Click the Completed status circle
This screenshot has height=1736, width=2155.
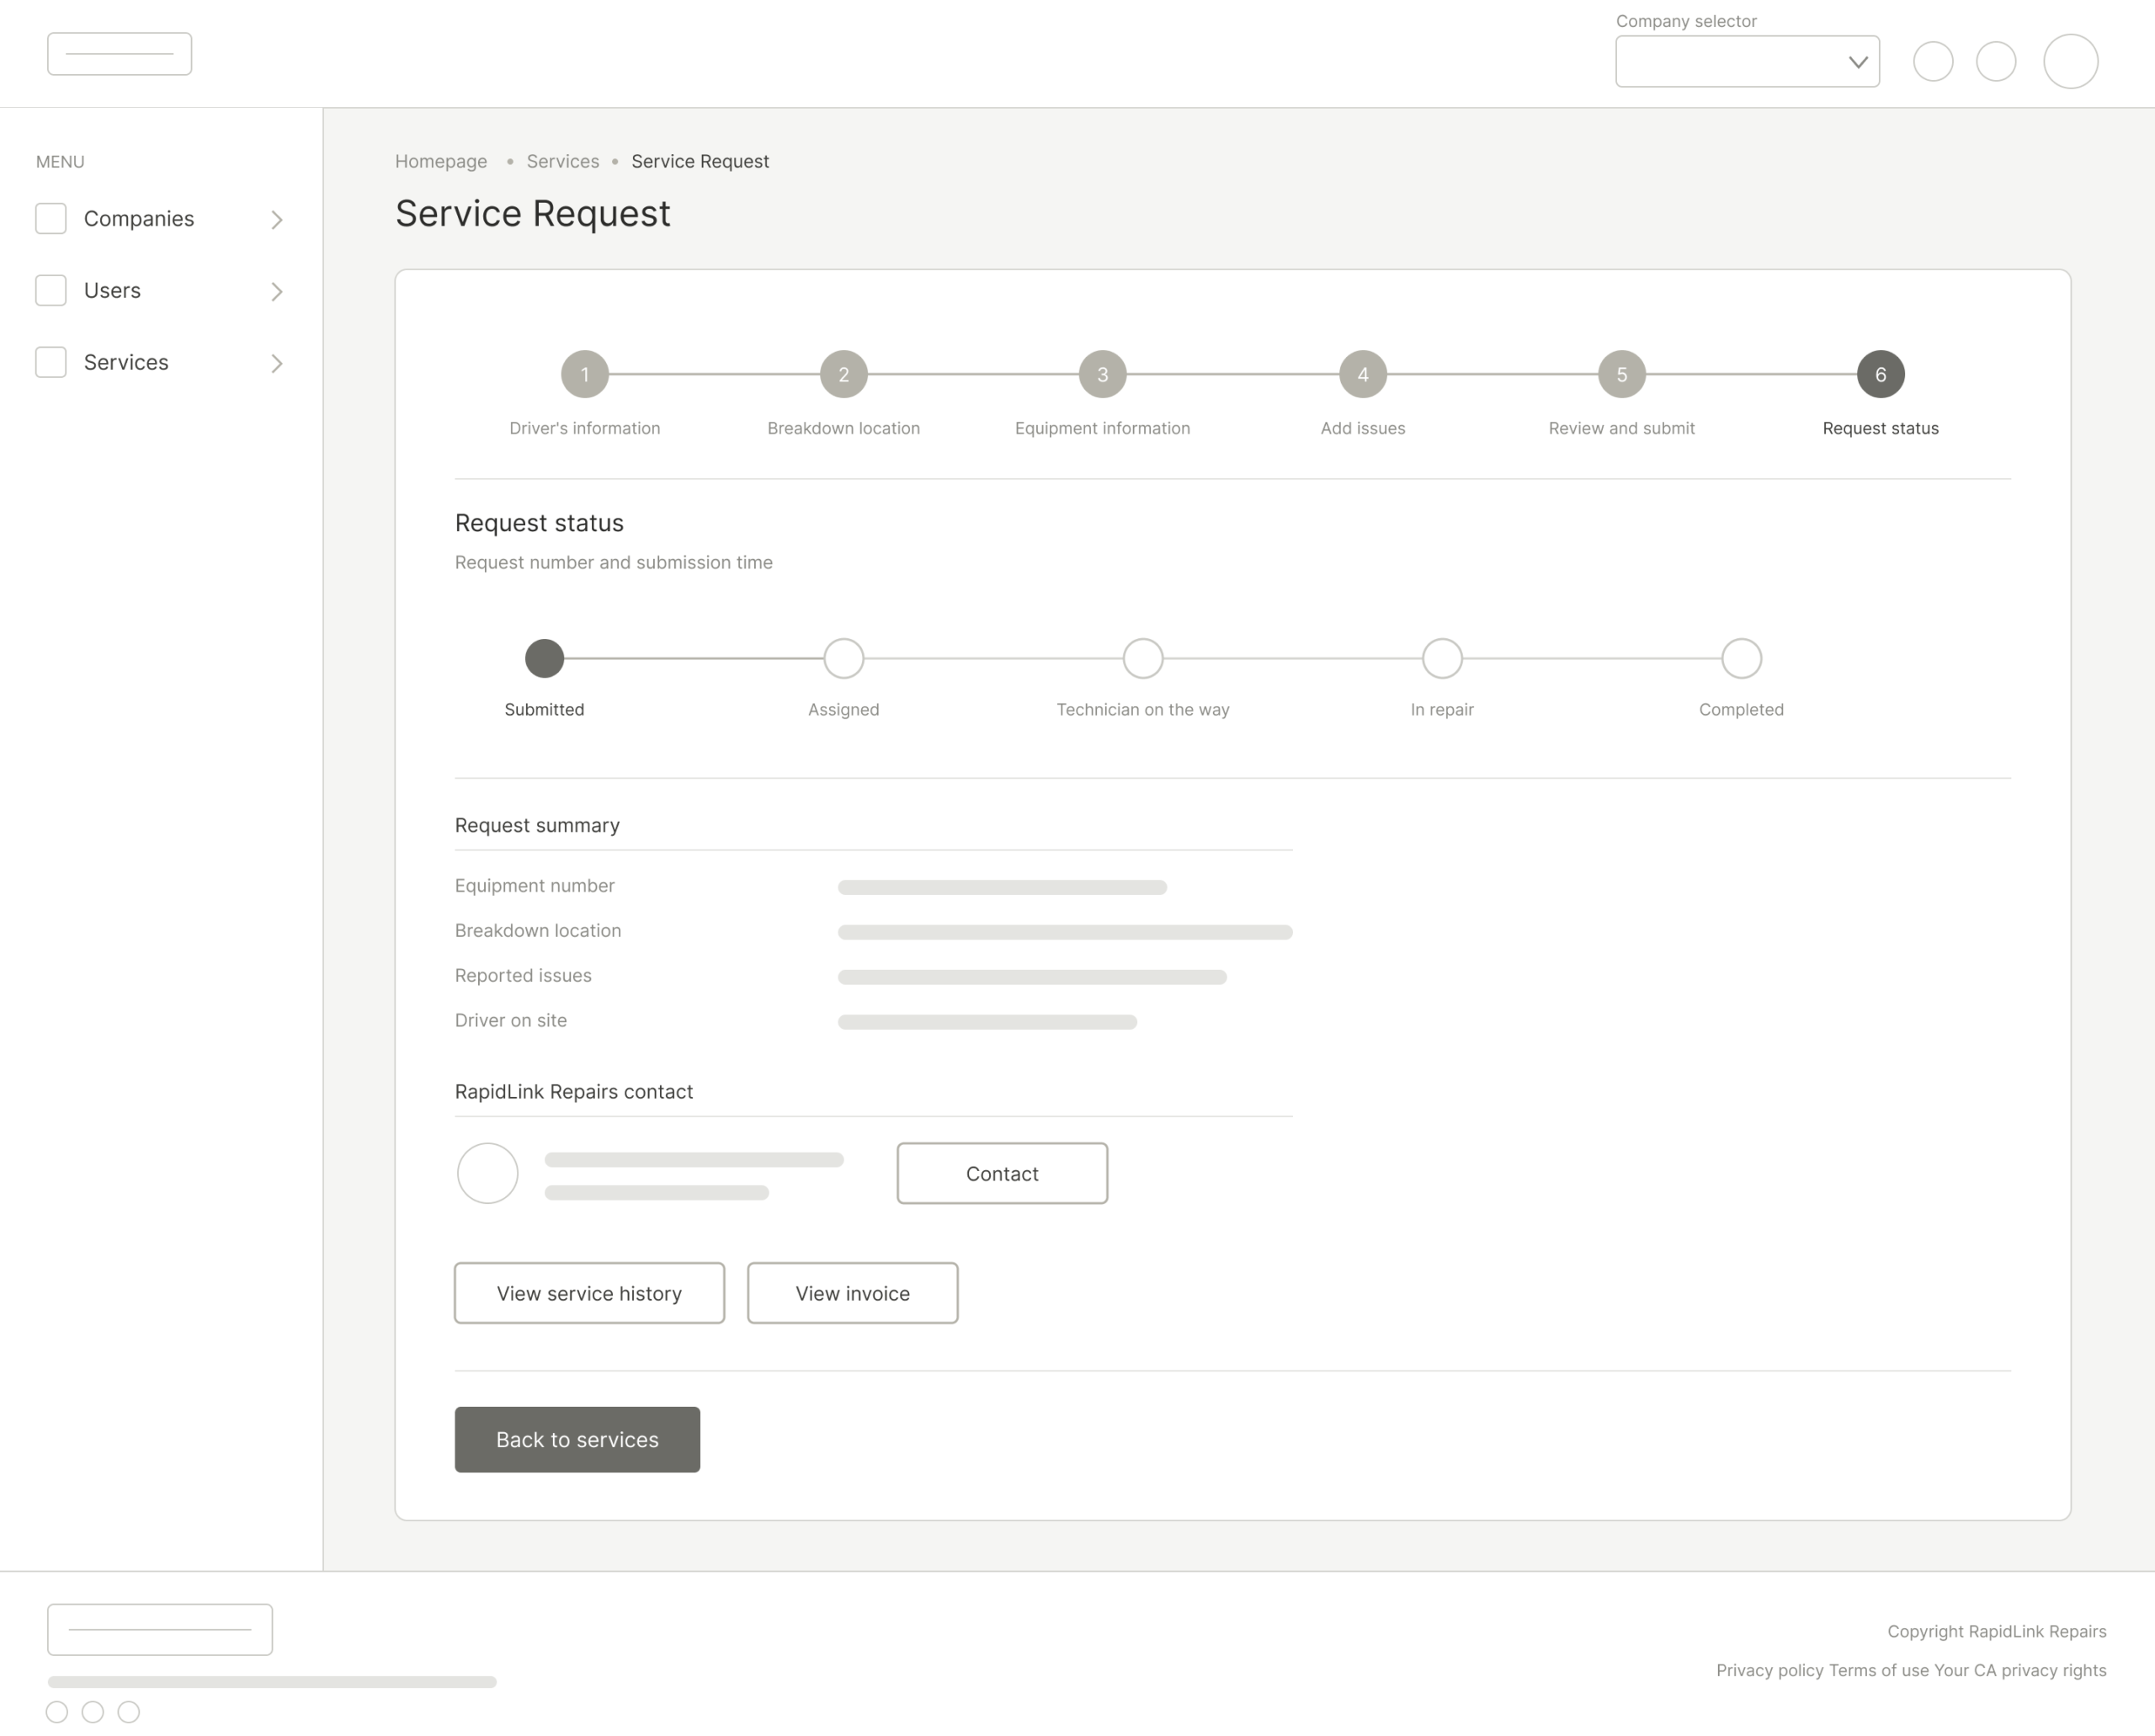[1741, 658]
